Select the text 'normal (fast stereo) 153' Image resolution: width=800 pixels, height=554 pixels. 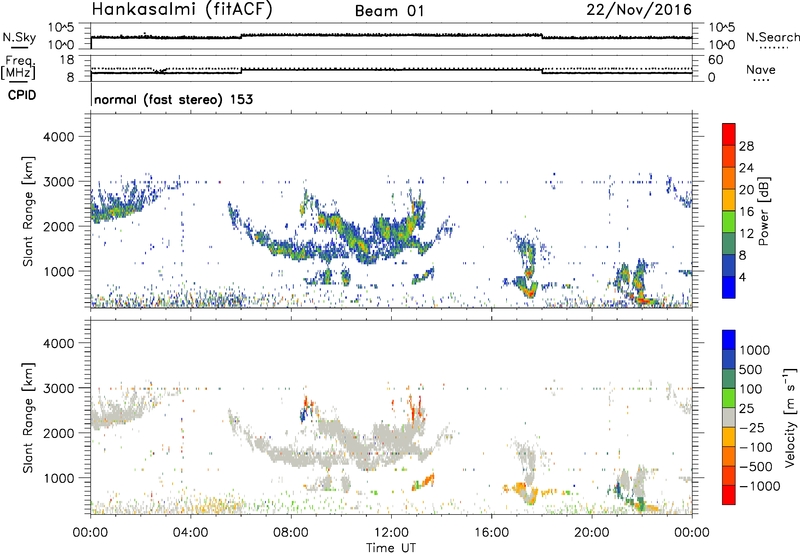click(x=173, y=100)
